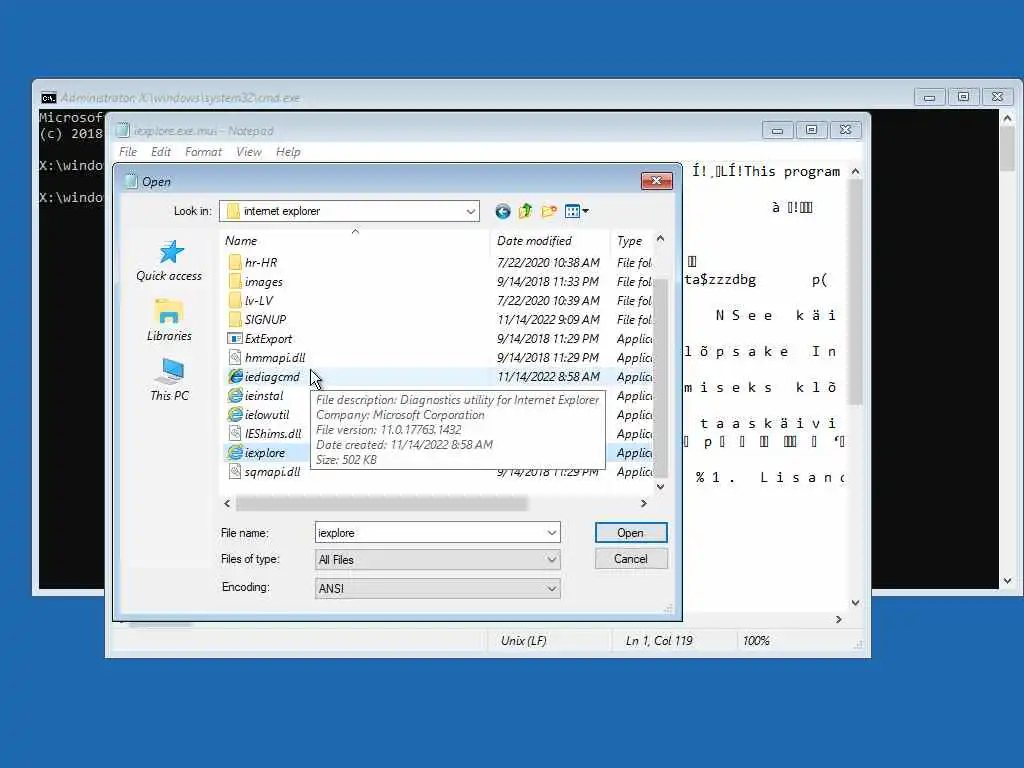The height and width of the screenshot is (768, 1024).
Task: Sort files by Name column header
Action: click(355, 240)
